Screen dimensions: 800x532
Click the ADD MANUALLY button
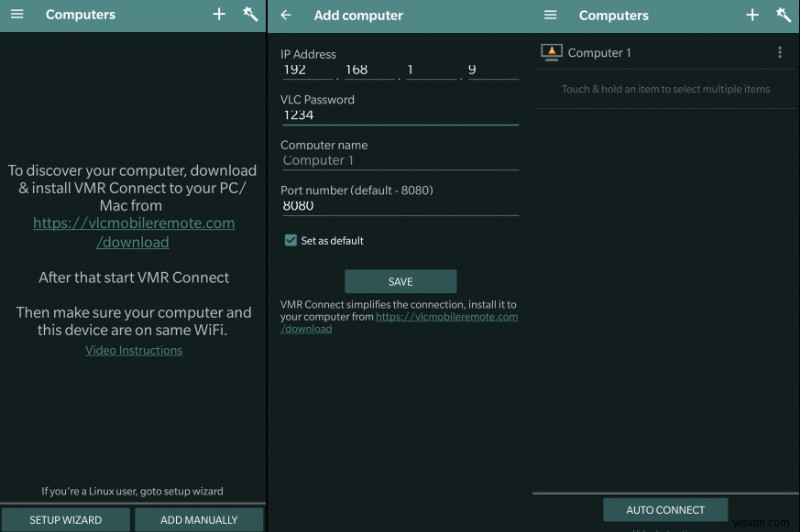tap(199, 520)
